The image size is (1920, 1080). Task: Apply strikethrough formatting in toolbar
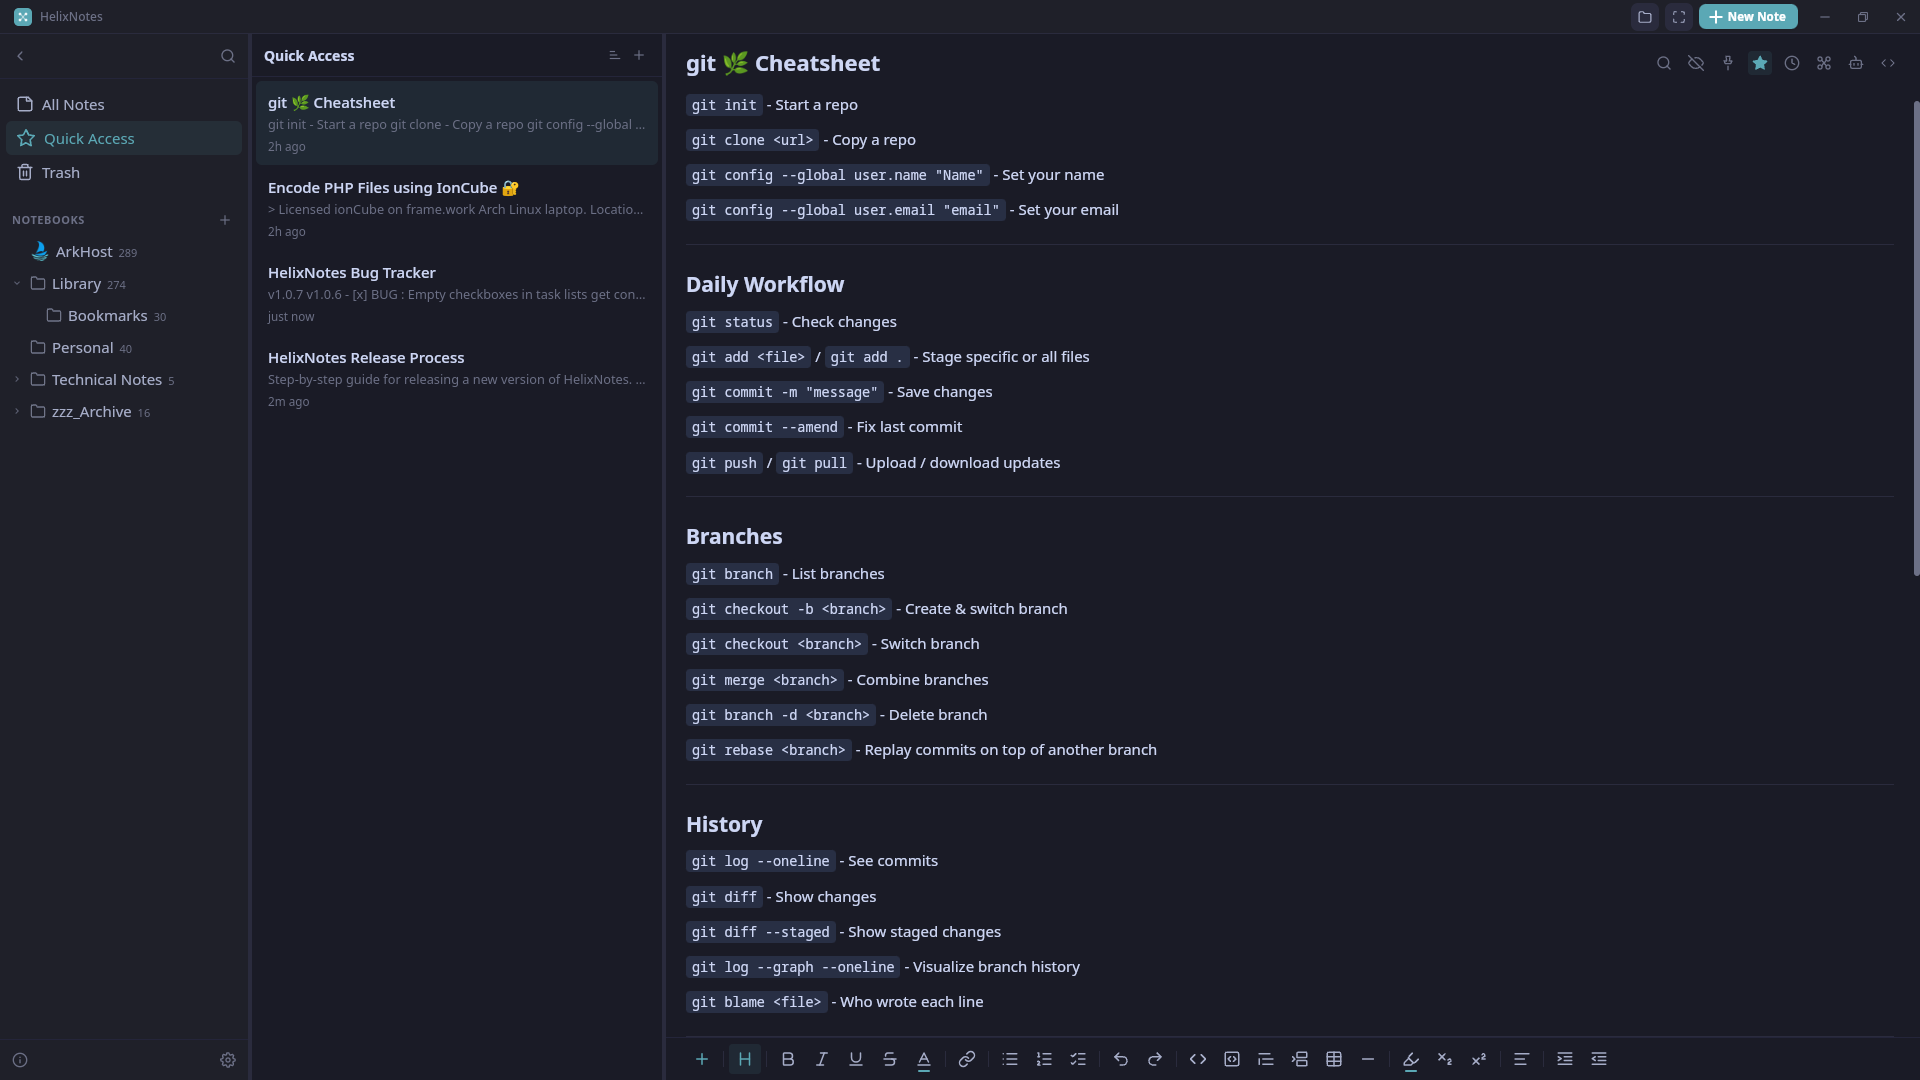point(890,1059)
